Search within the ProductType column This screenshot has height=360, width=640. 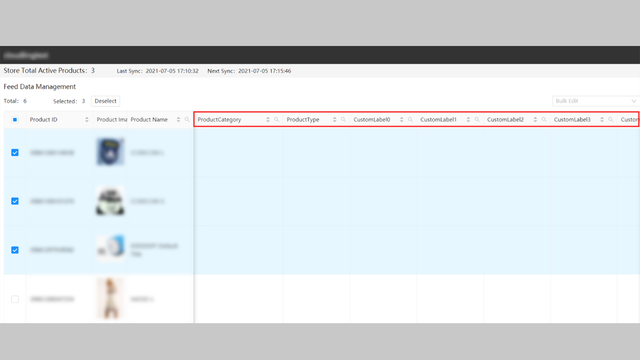343,120
